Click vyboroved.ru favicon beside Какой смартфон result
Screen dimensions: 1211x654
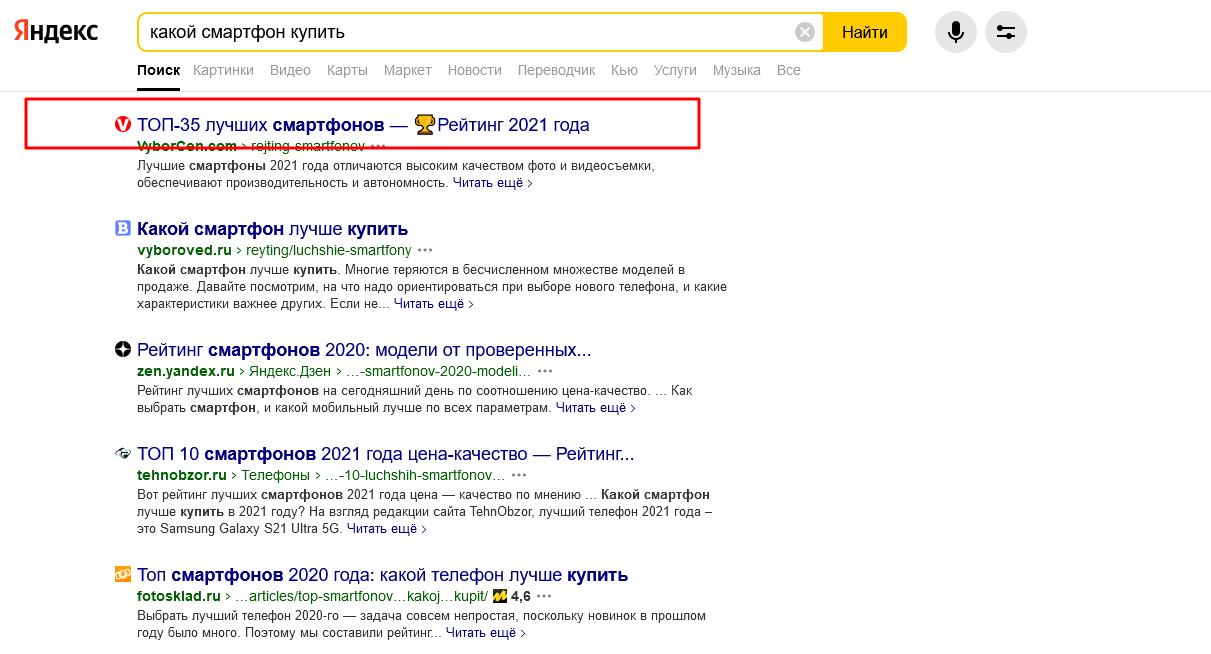click(123, 229)
